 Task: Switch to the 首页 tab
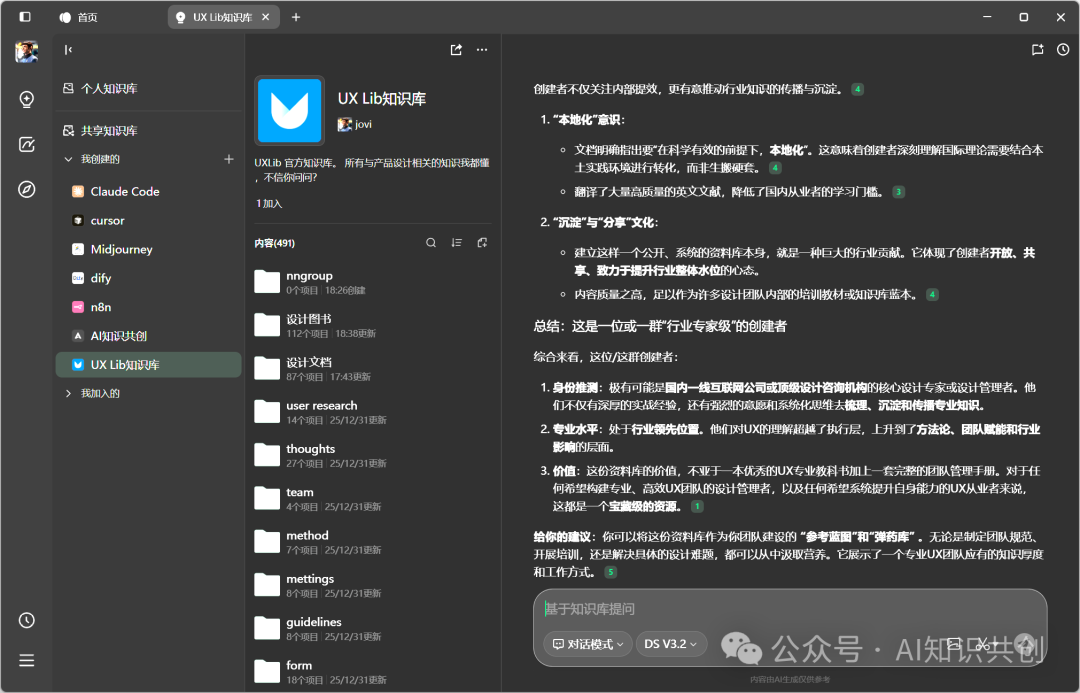click(x=79, y=17)
